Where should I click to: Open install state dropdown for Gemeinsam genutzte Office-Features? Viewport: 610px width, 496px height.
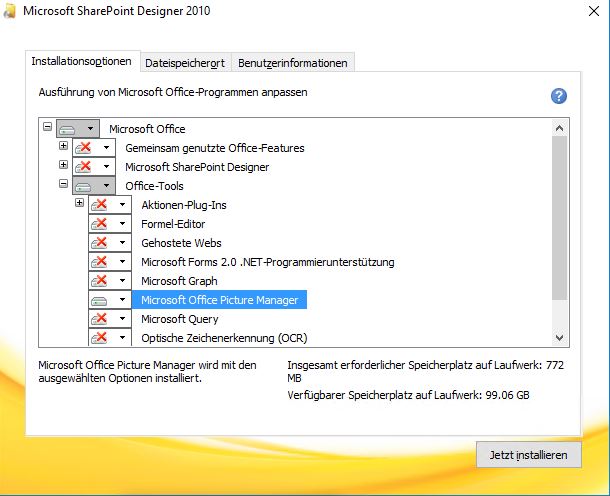click(x=94, y=147)
